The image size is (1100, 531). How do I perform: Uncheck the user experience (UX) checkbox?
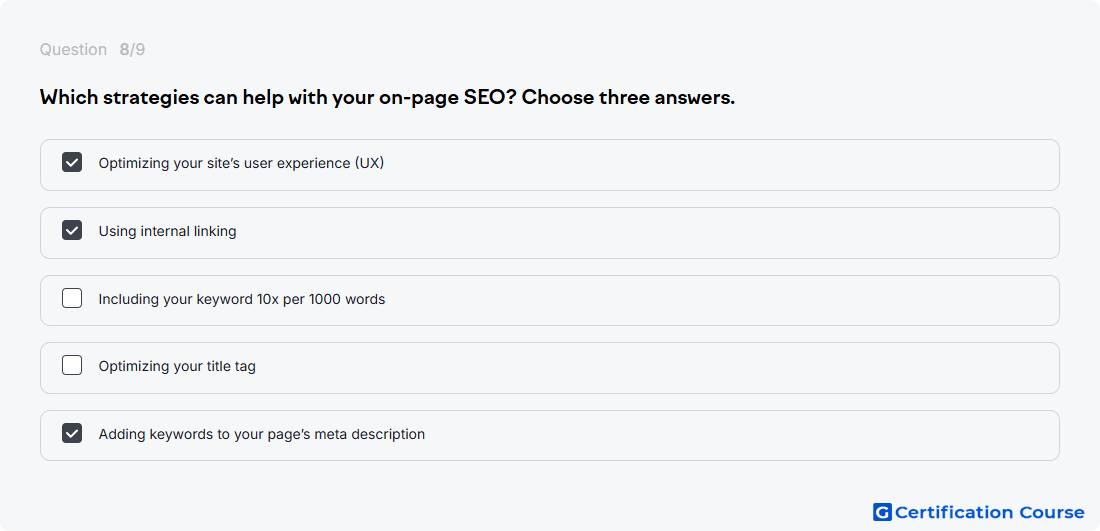(72, 163)
